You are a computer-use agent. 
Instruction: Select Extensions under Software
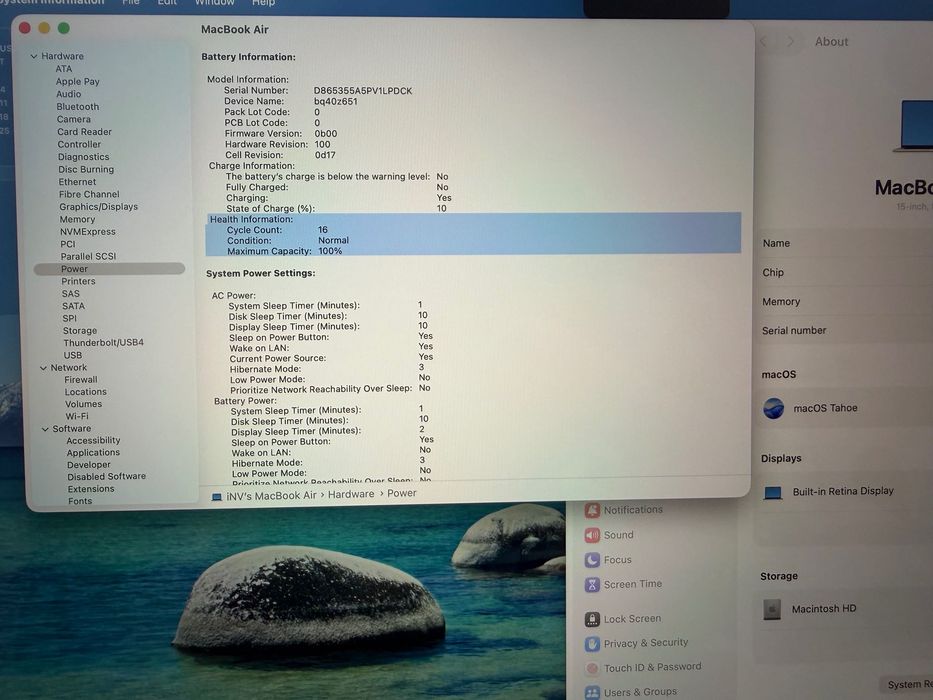pyautogui.click(x=91, y=489)
